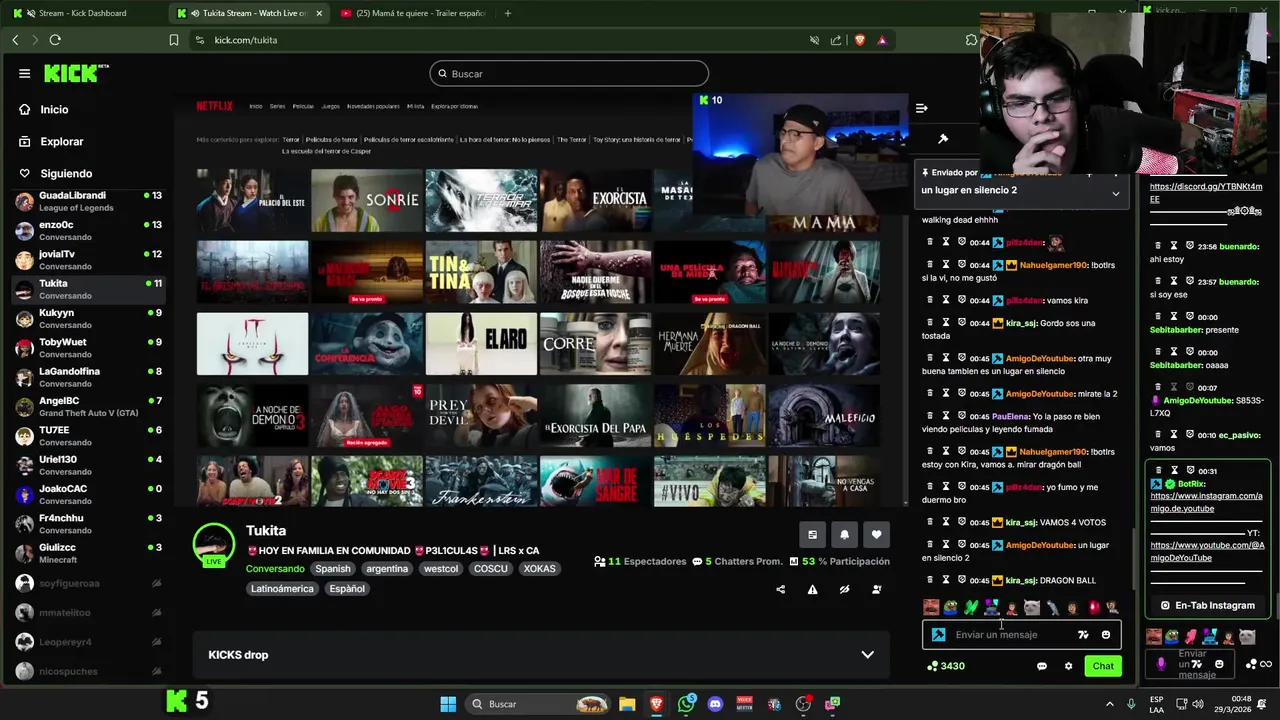Image resolution: width=1280 pixels, height=720 pixels.
Task: Open jovialTv channel in sidebar
Action: [x=89, y=260]
